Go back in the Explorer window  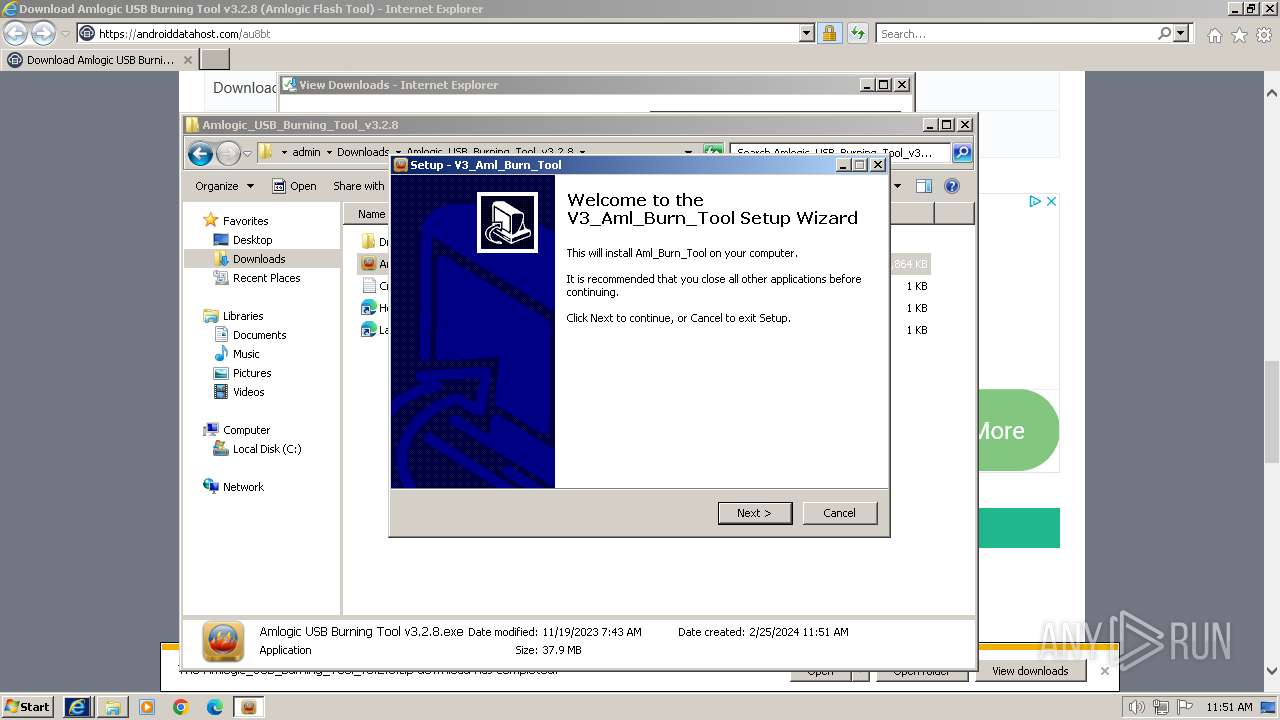point(200,153)
